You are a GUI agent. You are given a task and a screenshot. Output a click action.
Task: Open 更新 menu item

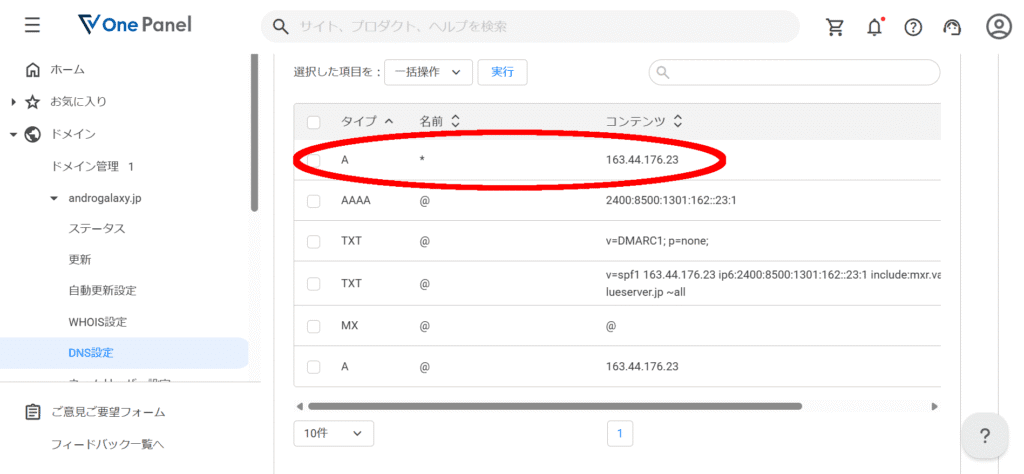click(x=80, y=260)
